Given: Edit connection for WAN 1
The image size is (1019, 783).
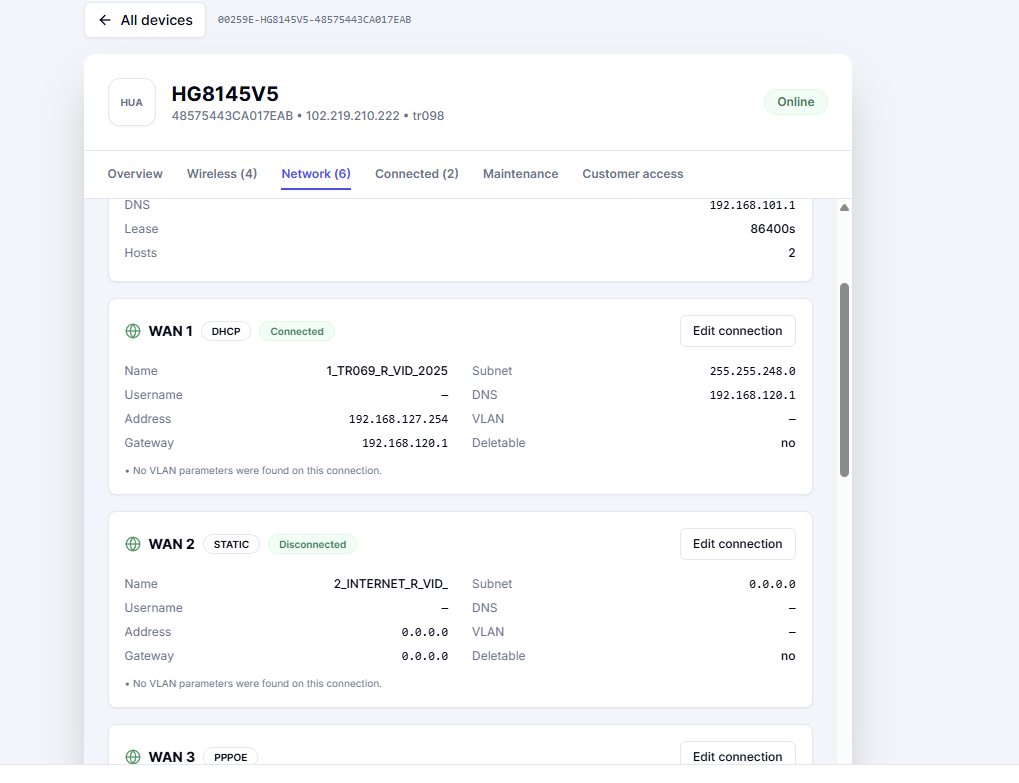Looking at the screenshot, I should coord(738,331).
